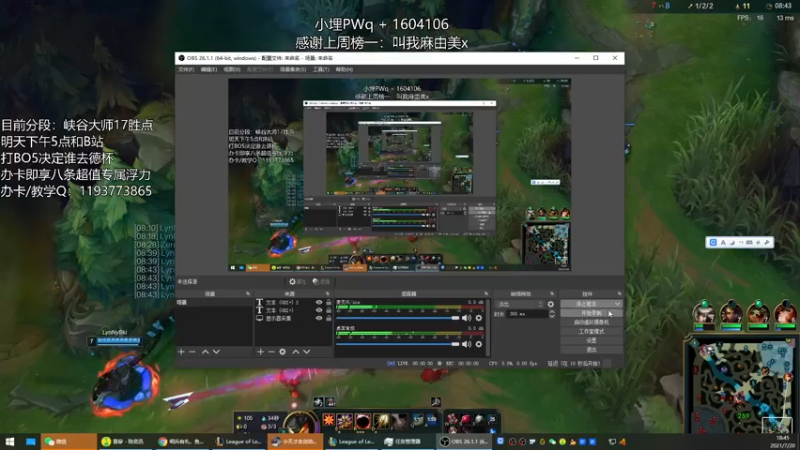The height and width of the screenshot is (450, 800).
Task: Adjust the 桌面音频 volume slider
Action: tap(397, 344)
